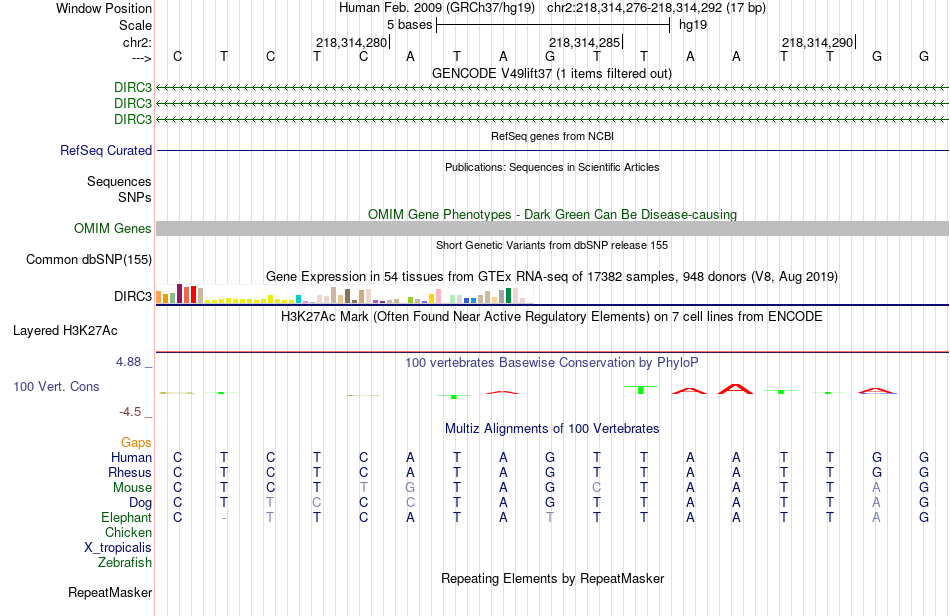This screenshot has width=950, height=616.
Task: Click the 100 Vert. Cons label
Action: tap(56, 386)
